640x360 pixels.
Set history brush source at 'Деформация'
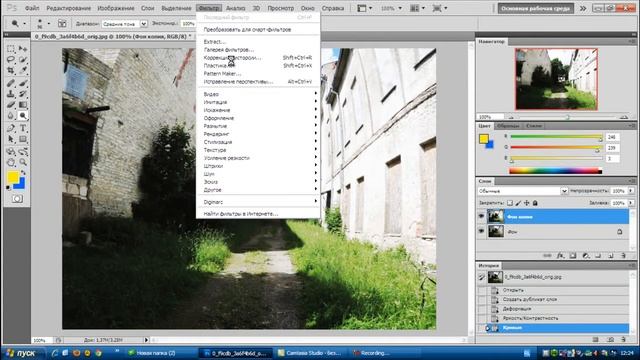click(x=482, y=309)
